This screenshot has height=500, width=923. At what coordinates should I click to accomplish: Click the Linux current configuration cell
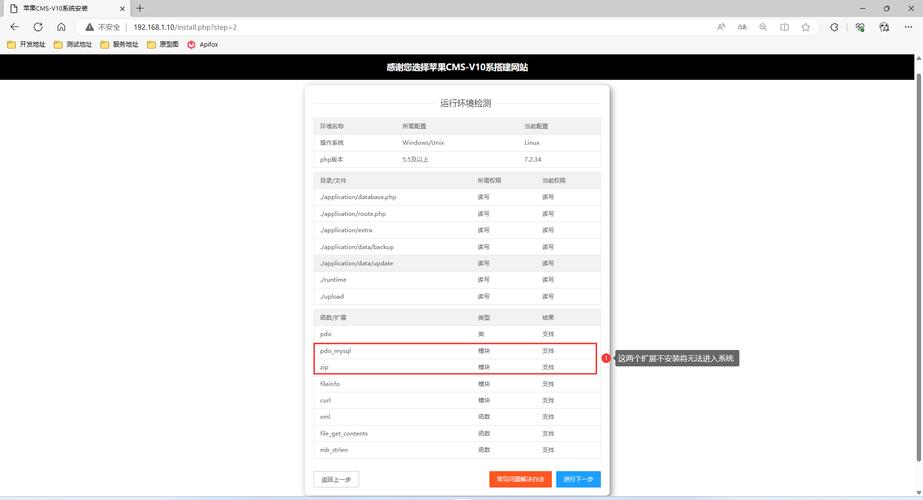[x=532, y=143]
